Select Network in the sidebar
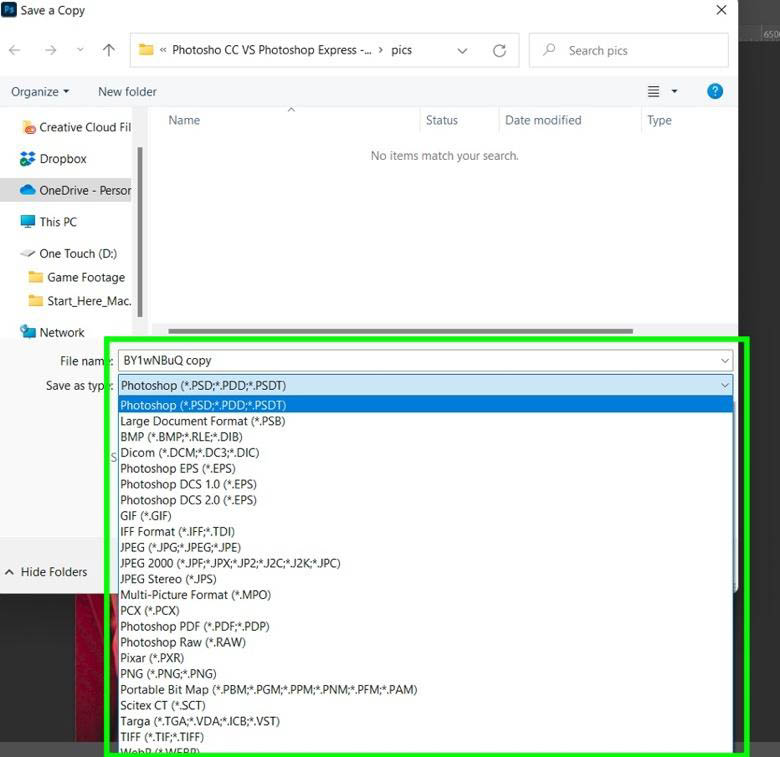780x757 pixels. 52,332
